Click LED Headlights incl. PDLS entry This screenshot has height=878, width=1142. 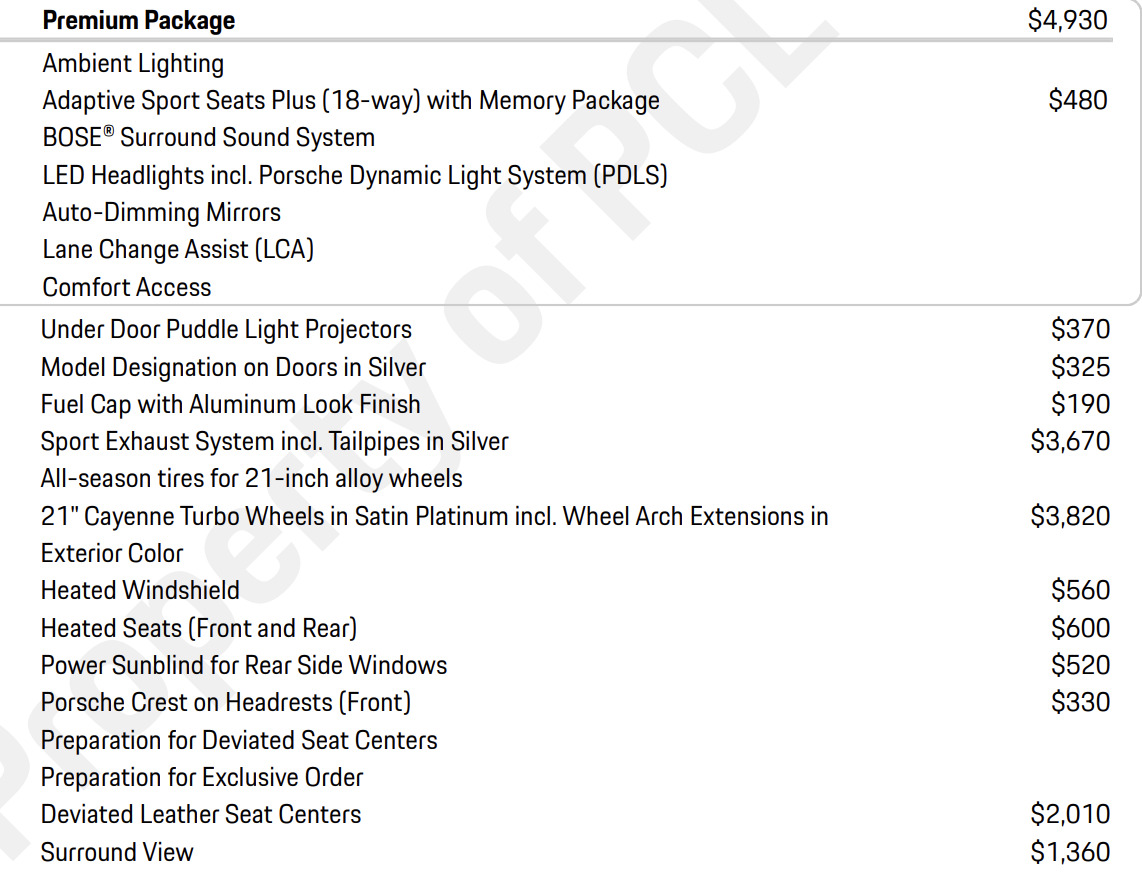pos(355,175)
